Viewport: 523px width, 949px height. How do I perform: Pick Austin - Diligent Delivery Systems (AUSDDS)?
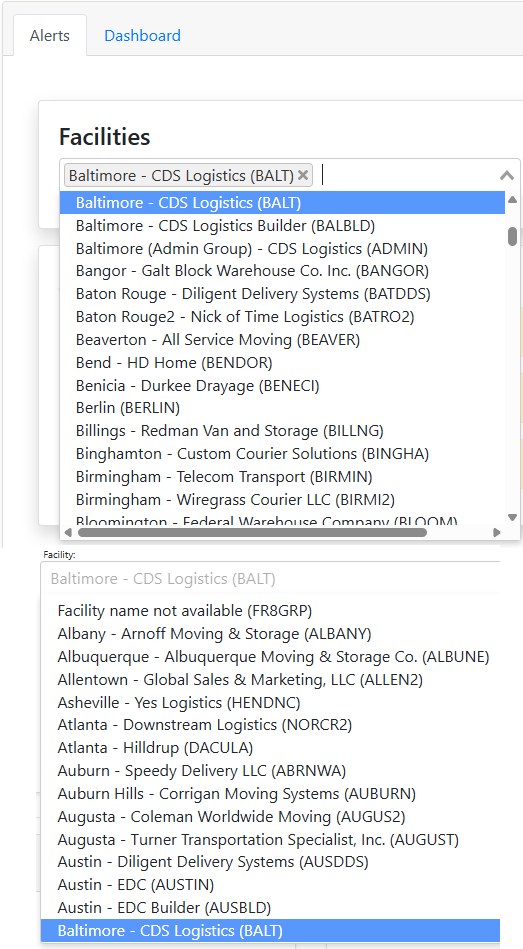point(270,861)
